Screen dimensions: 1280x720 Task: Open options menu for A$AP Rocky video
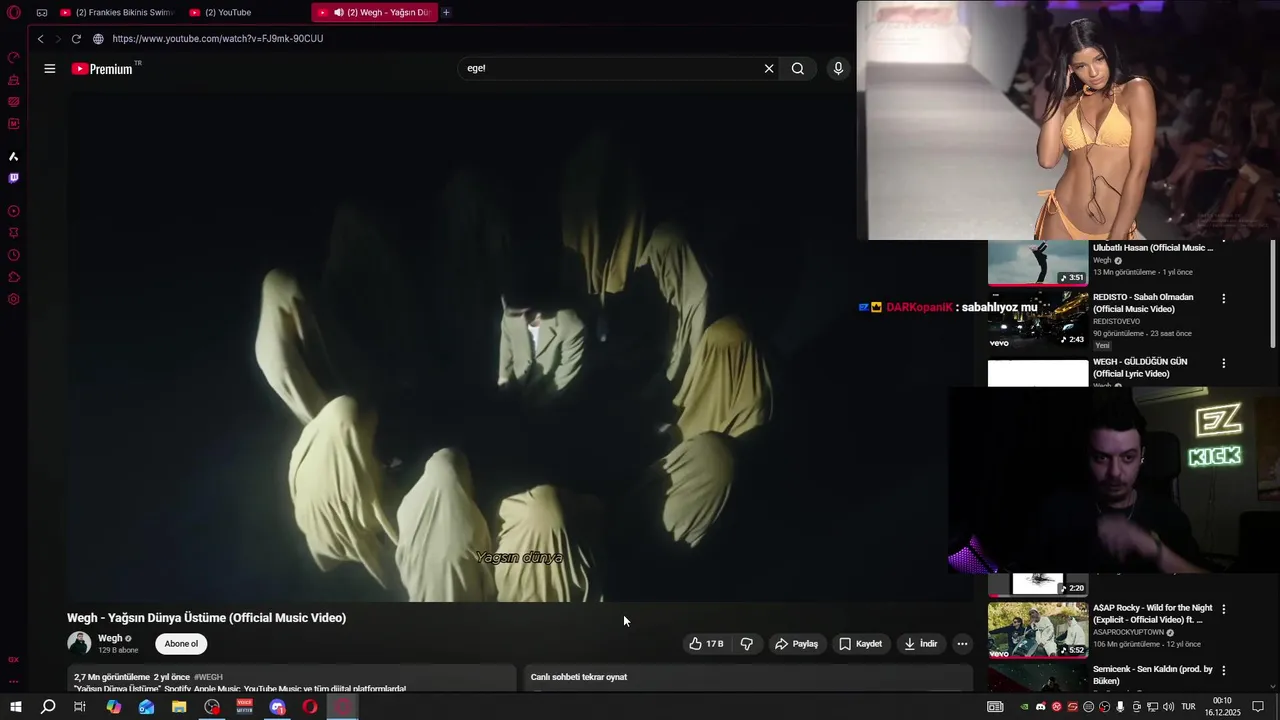[1223, 609]
